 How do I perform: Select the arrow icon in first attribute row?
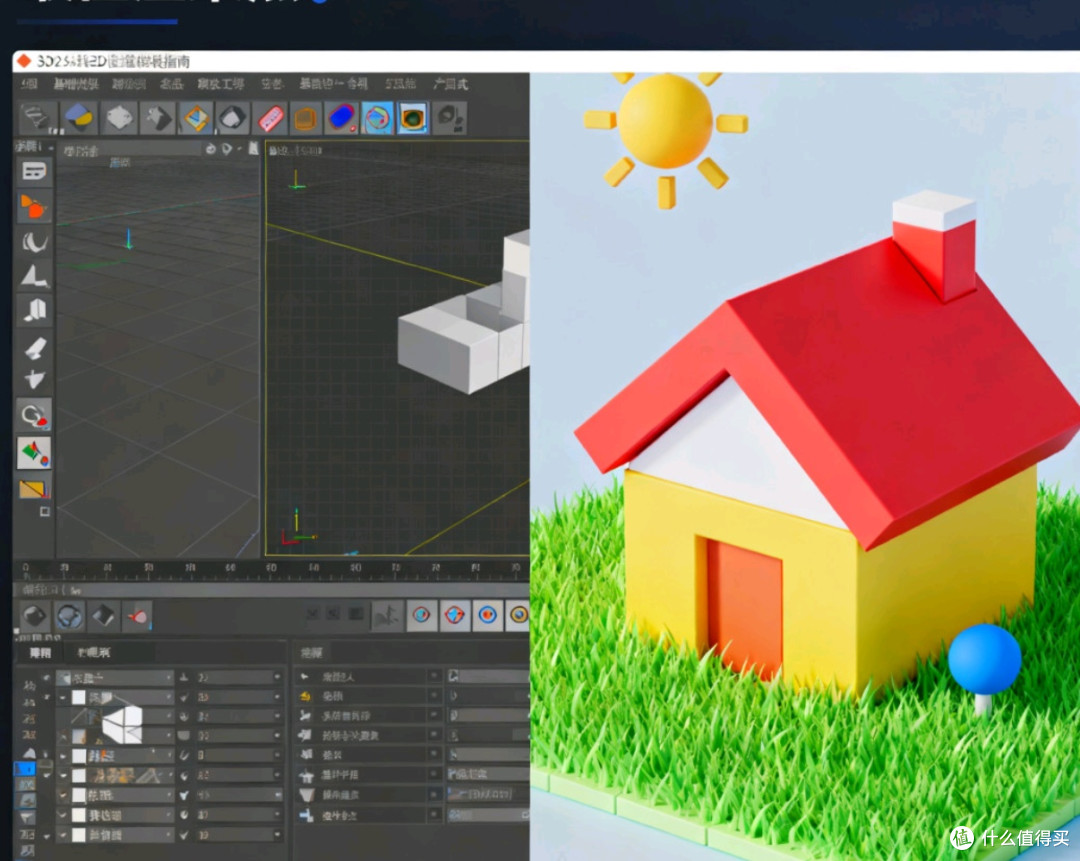click(305, 676)
